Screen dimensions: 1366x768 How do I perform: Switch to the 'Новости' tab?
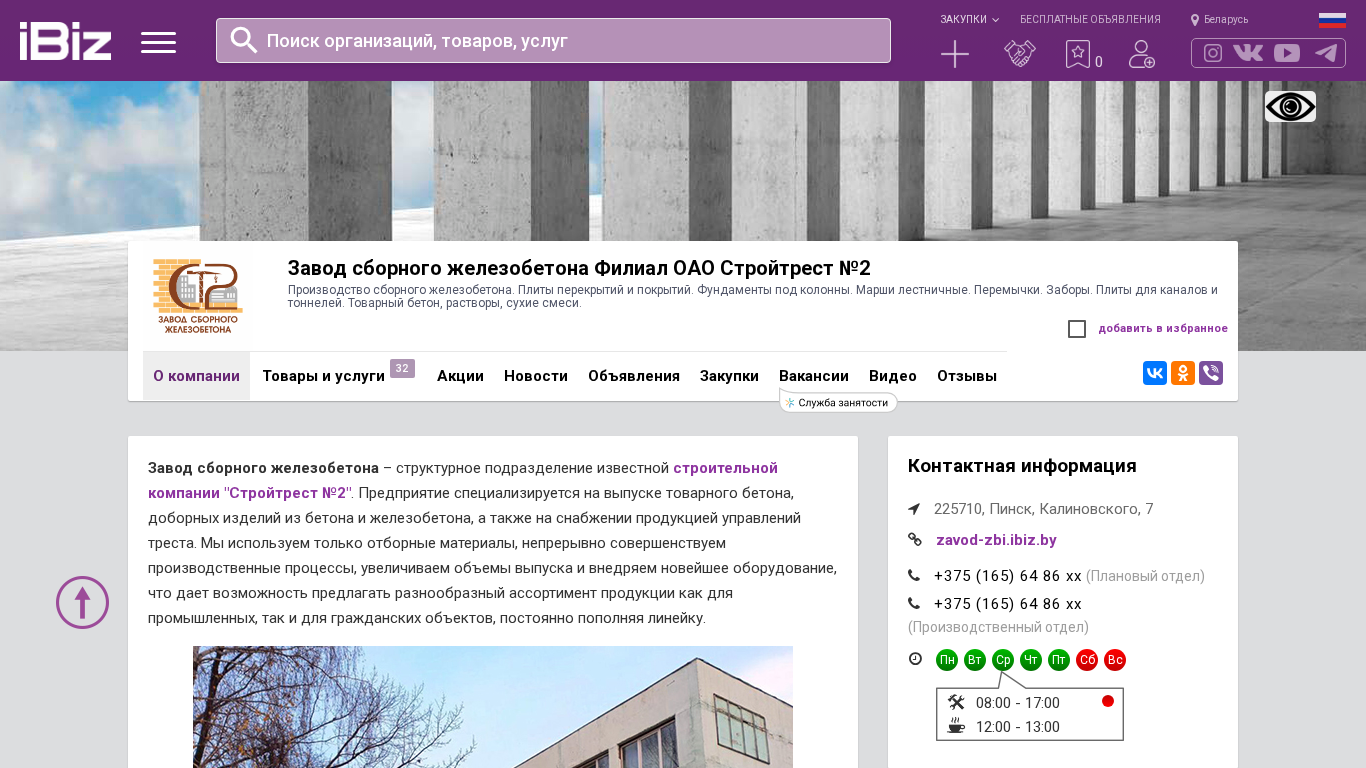[x=536, y=376]
